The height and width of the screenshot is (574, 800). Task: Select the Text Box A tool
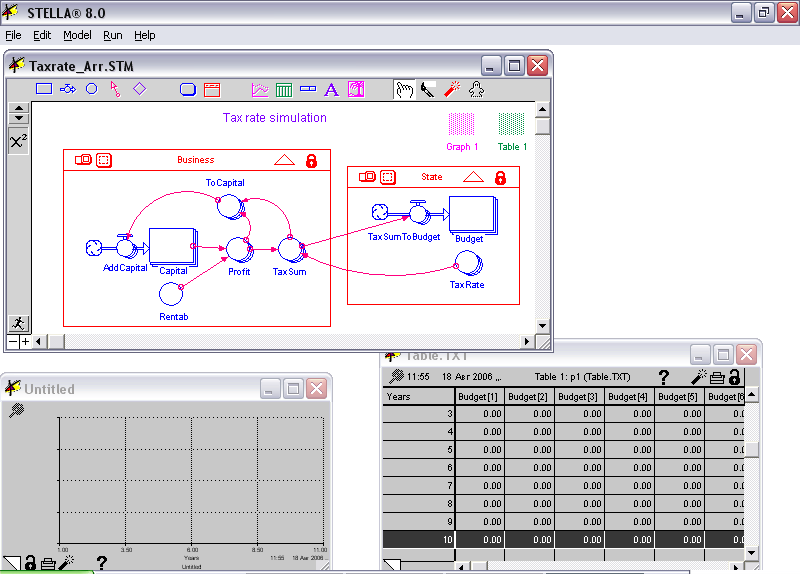(332, 90)
